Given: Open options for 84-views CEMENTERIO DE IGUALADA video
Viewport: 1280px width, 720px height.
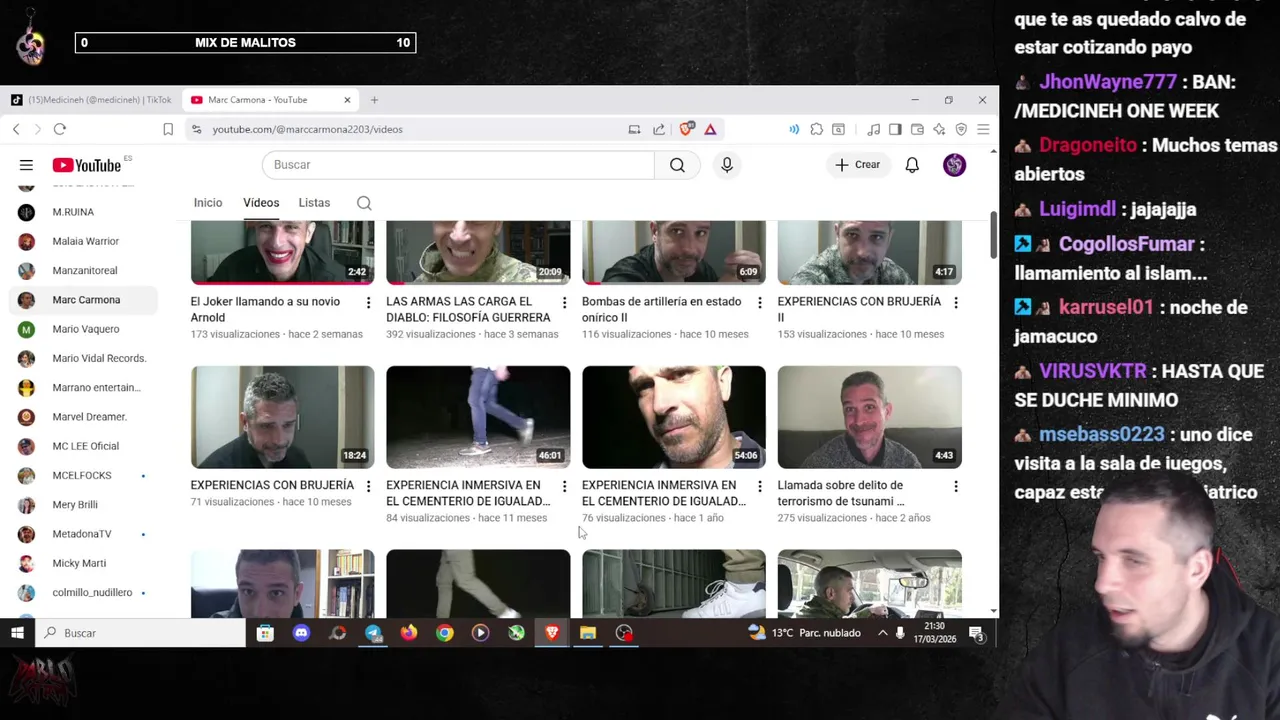Looking at the screenshot, I should point(564,486).
